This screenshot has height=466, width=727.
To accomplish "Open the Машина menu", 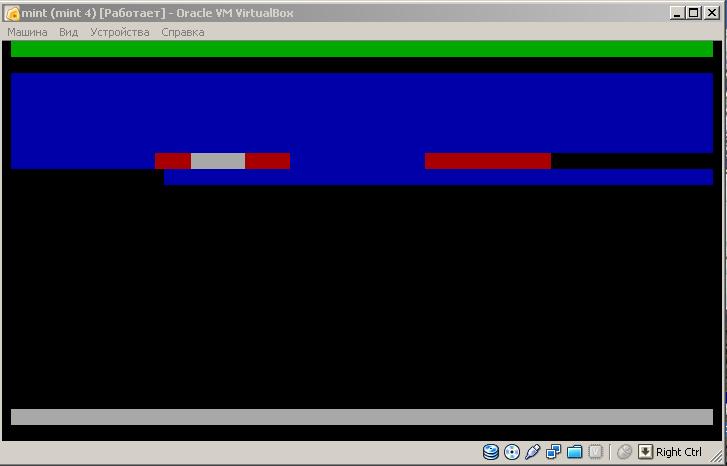I will click(27, 32).
